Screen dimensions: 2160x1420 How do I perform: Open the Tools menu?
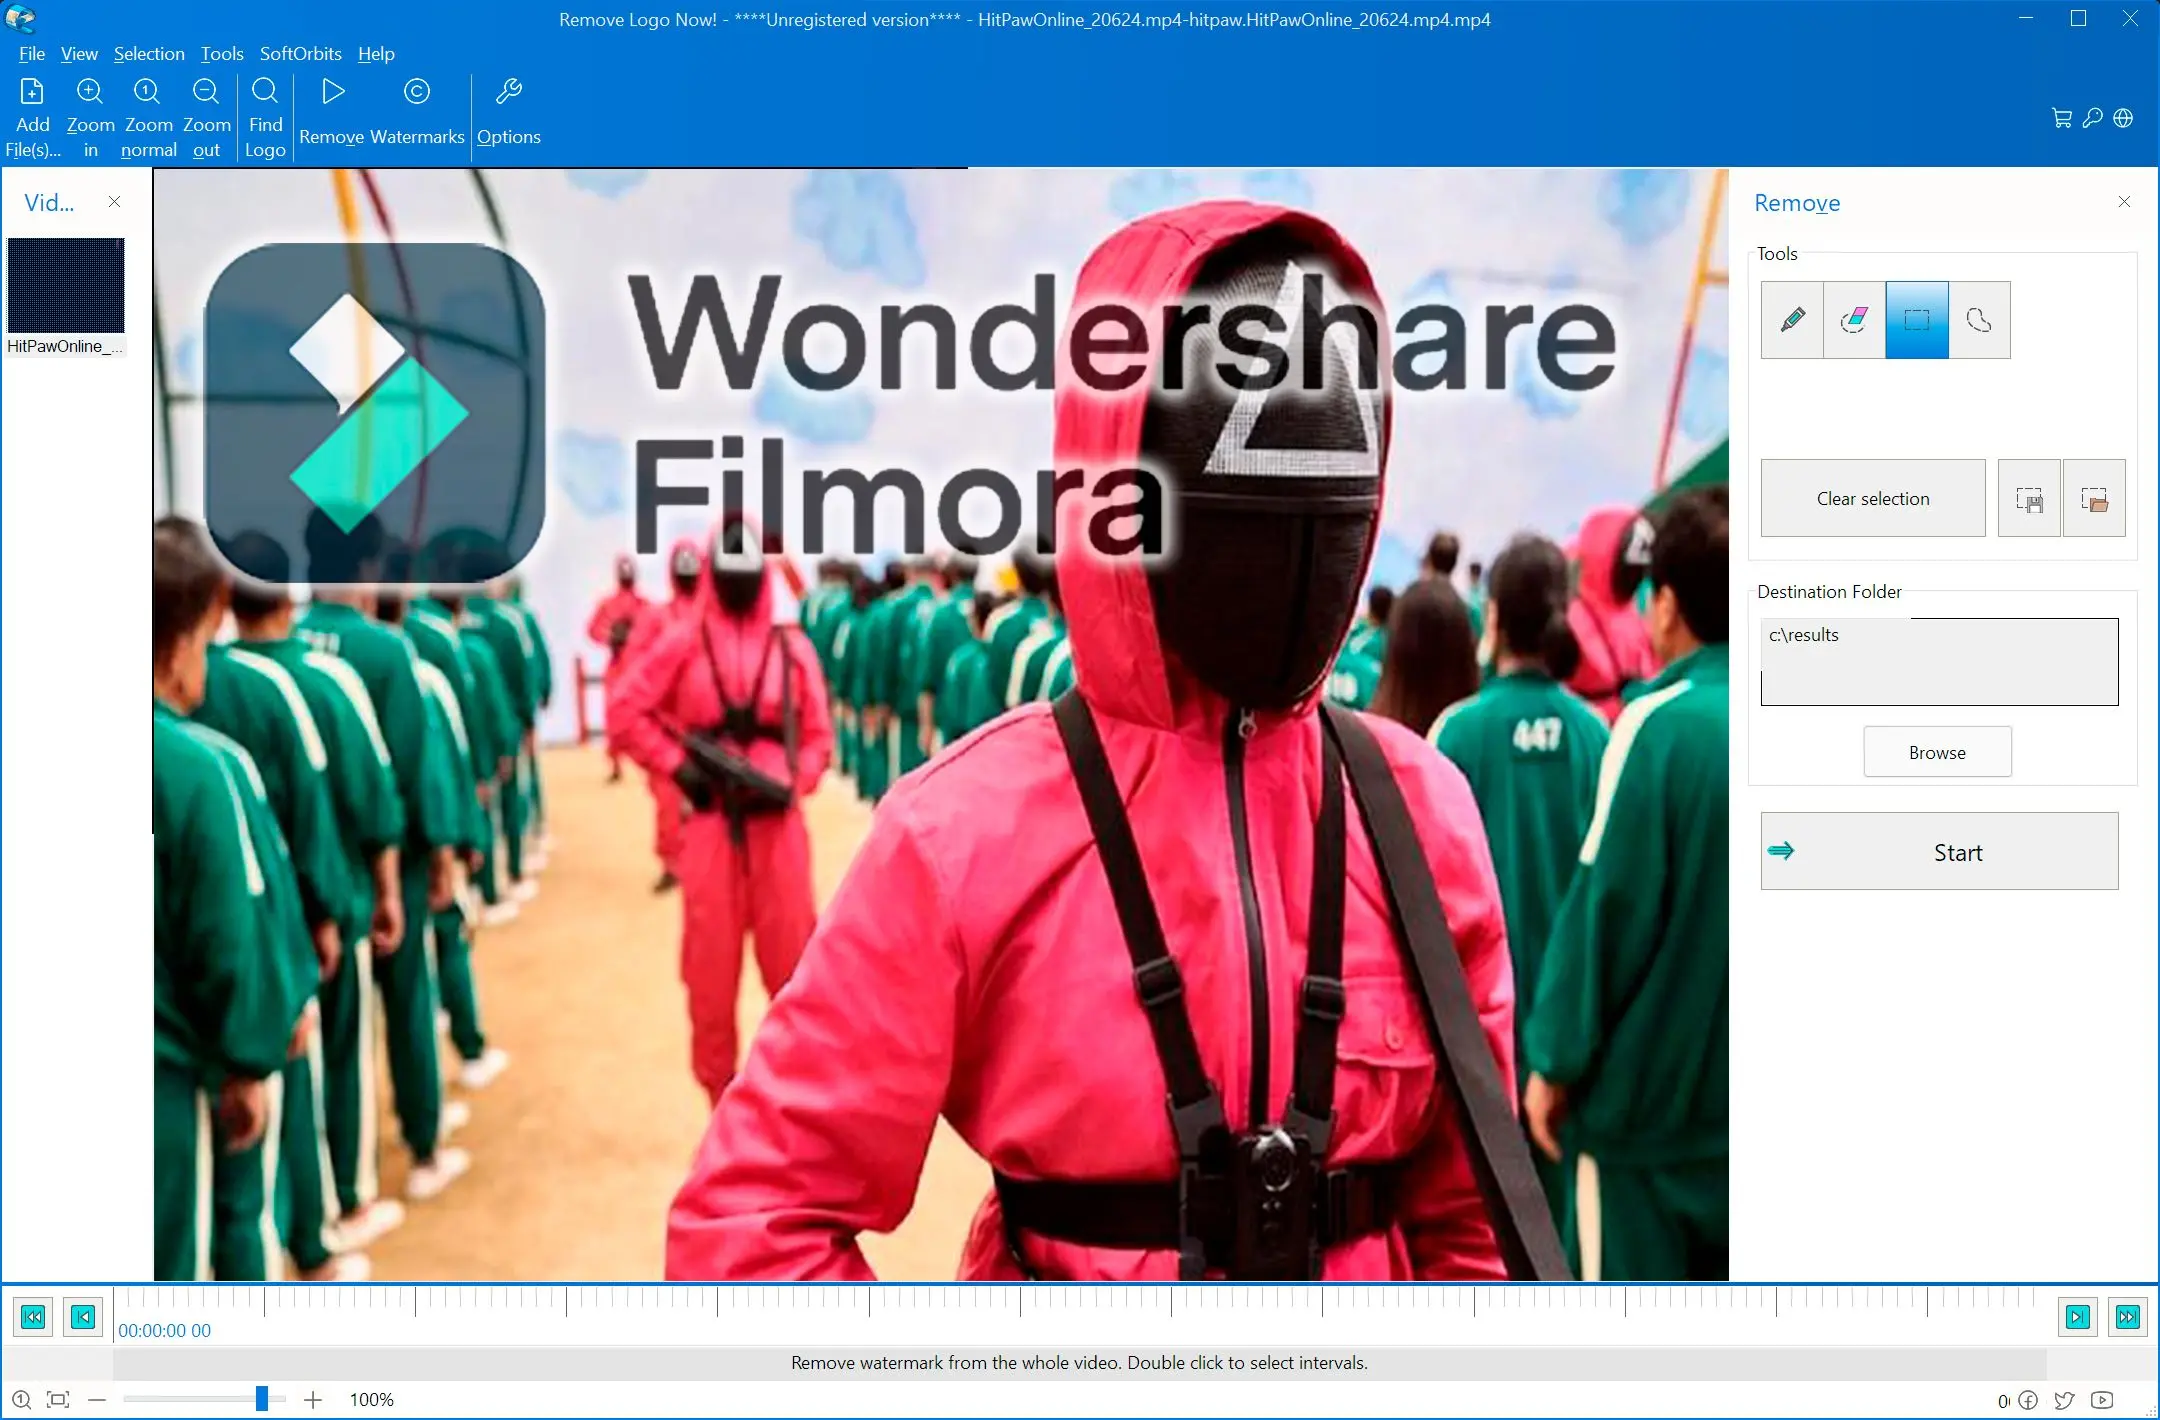coord(220,52)
